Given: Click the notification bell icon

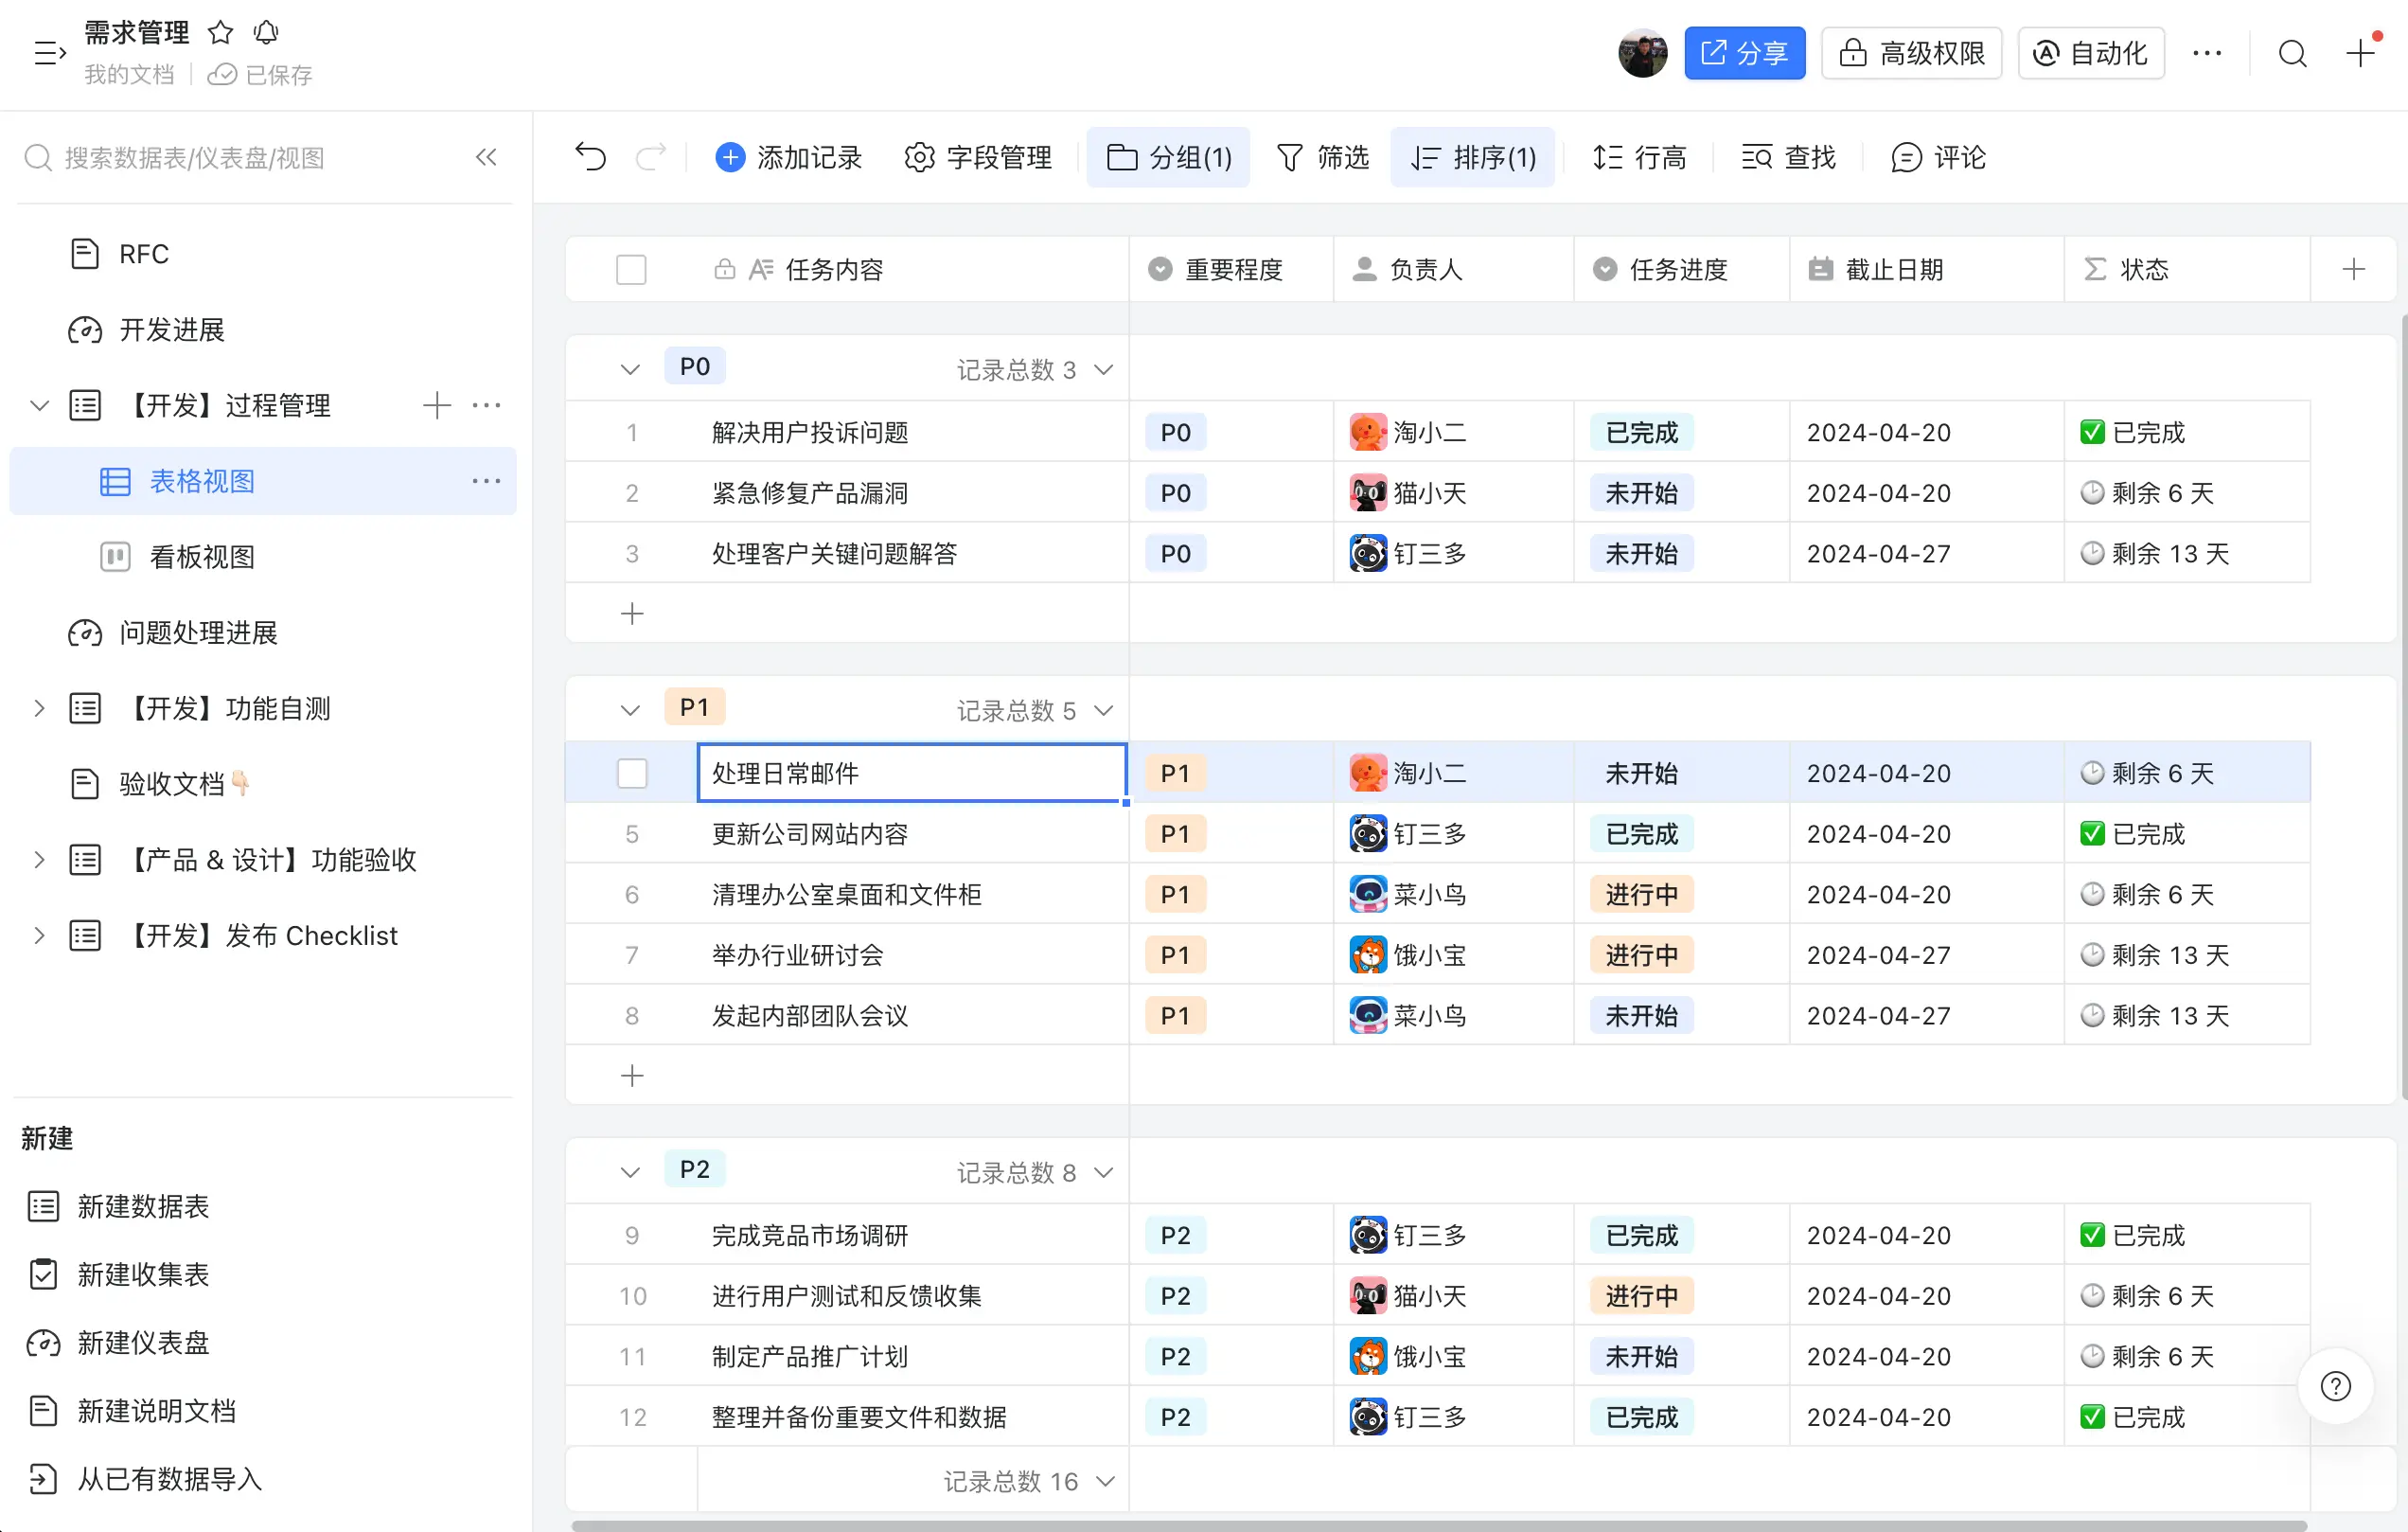Looking at the screenshot, I should (266, 33).
